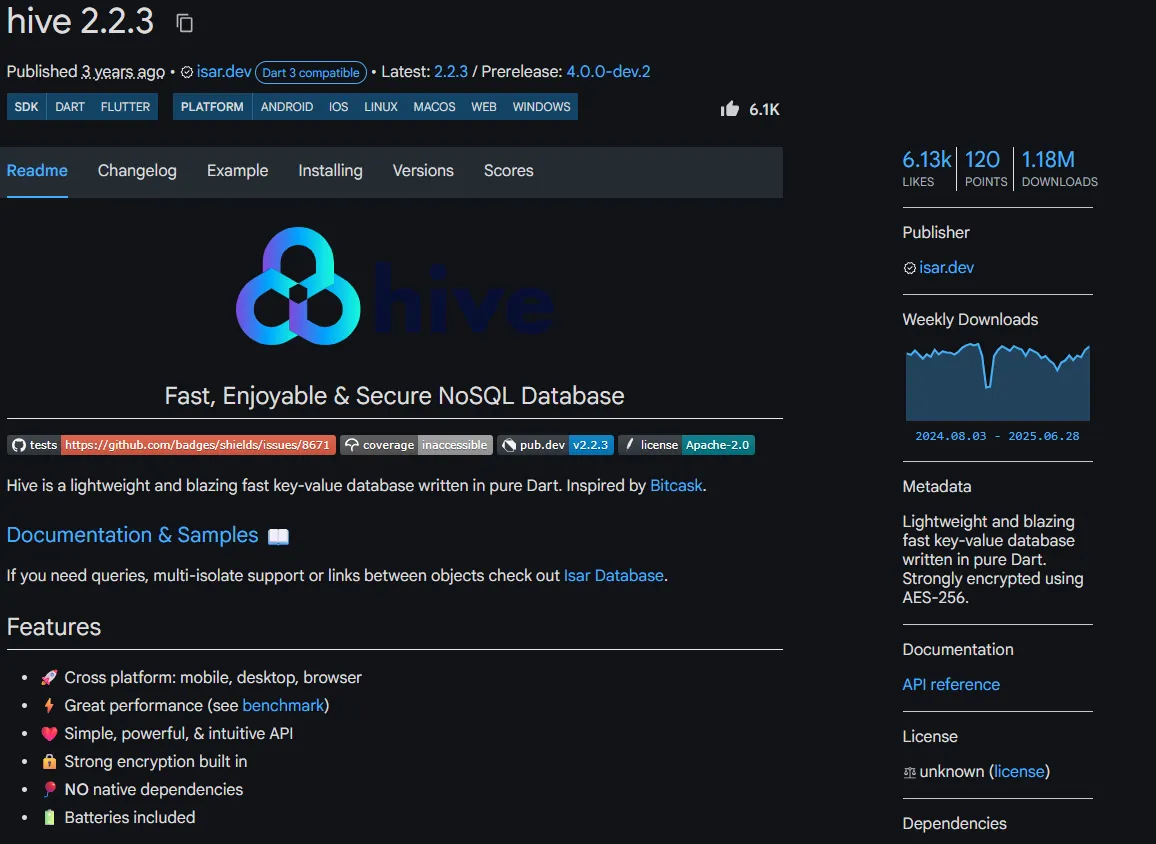Click the Weekly Downloads chart
The width and height of the screenshot is (1156, 844).
click(x=997, y=382)
